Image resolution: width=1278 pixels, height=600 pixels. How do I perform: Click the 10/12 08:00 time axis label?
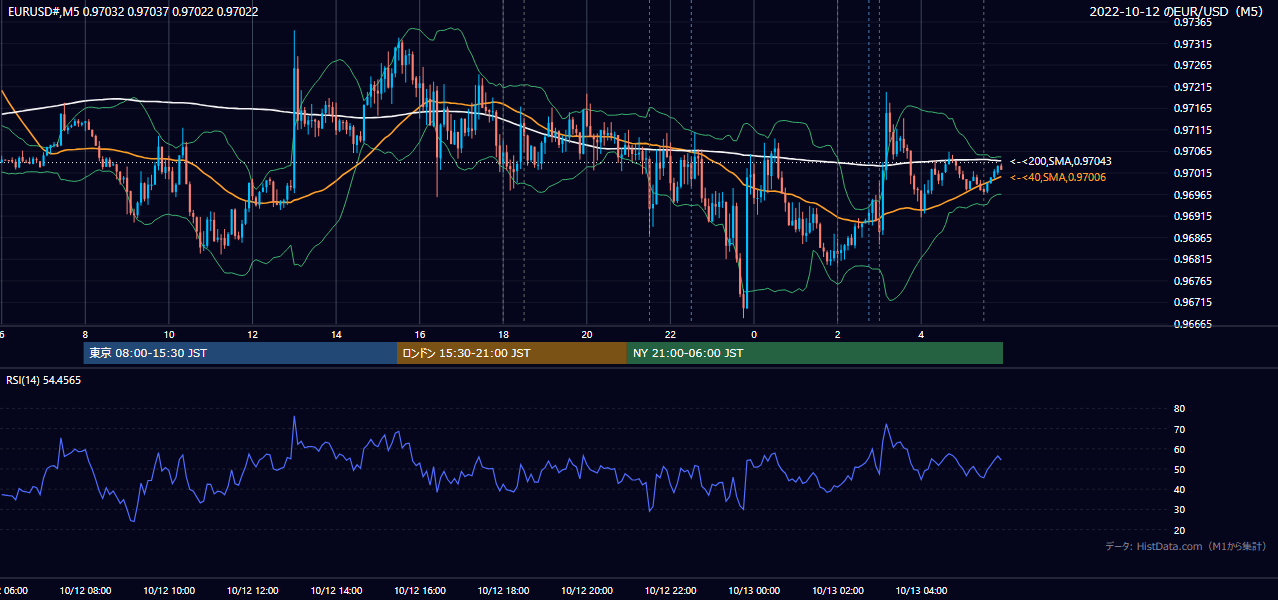tap(85, 591)
